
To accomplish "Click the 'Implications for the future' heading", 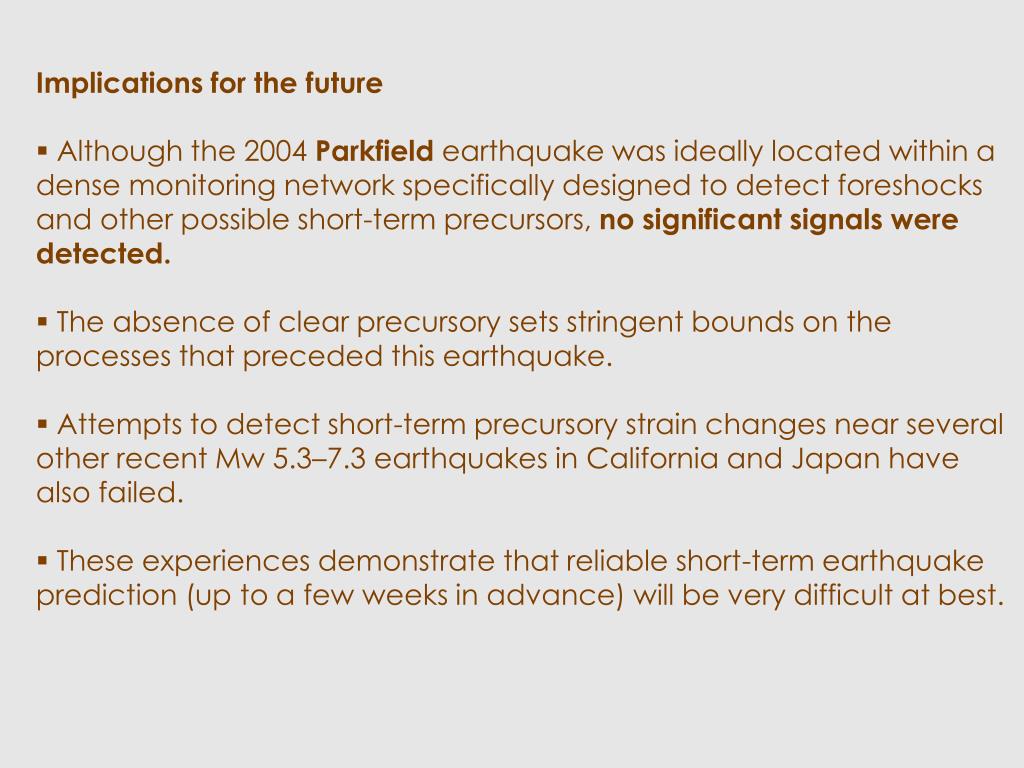I will [x=209, y=84].
